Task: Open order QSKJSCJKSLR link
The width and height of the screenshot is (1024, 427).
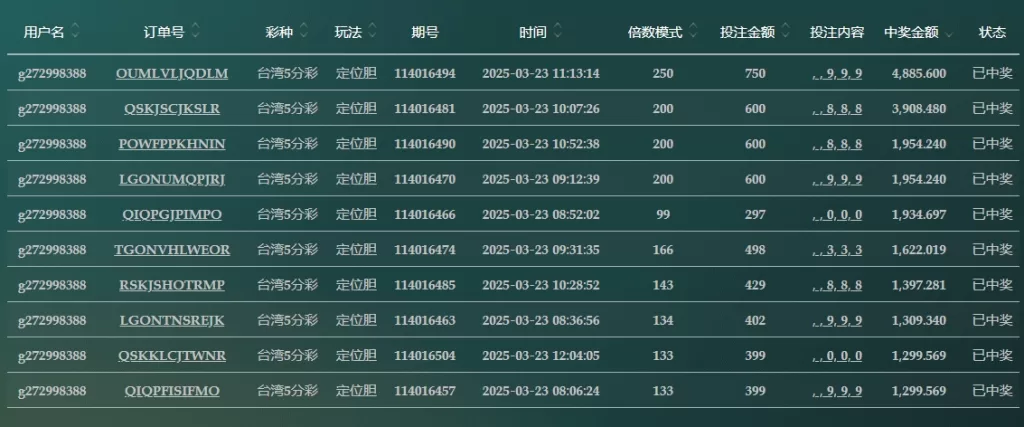Action: click(172, 108)
